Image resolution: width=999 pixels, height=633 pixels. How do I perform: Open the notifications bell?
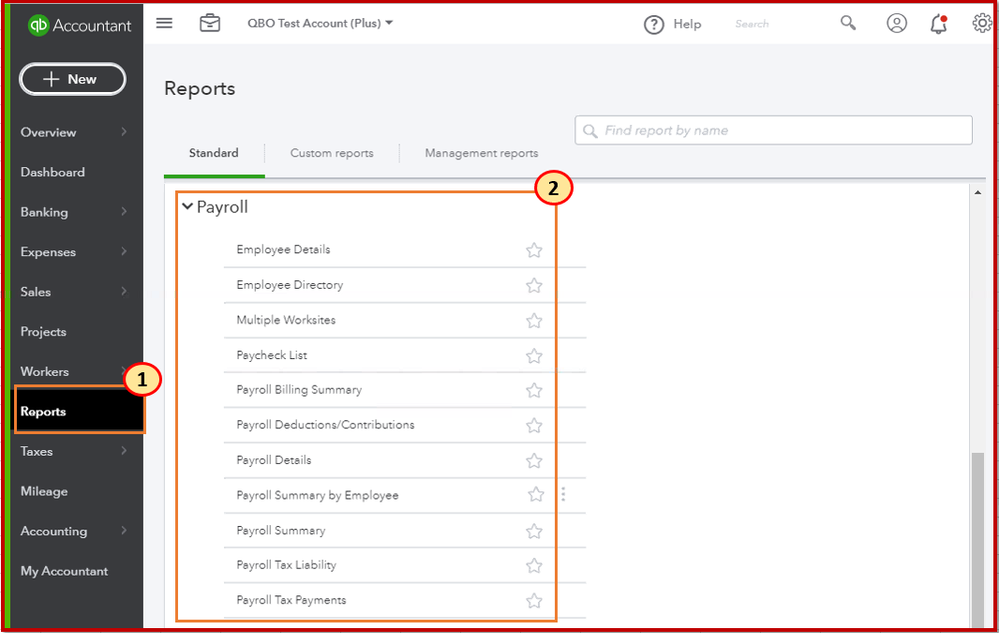(x=938, y=24)
